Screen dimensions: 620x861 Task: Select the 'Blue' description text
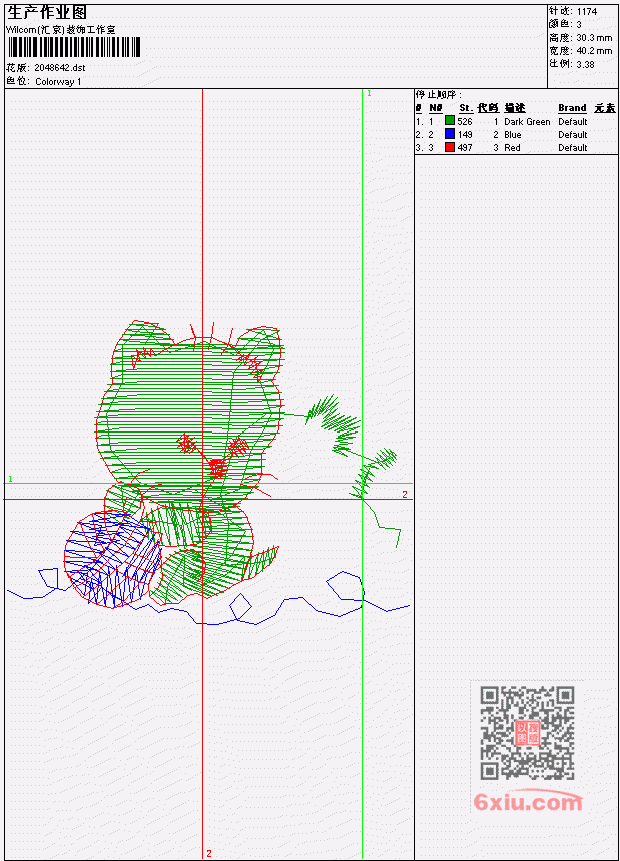(512, 135)
